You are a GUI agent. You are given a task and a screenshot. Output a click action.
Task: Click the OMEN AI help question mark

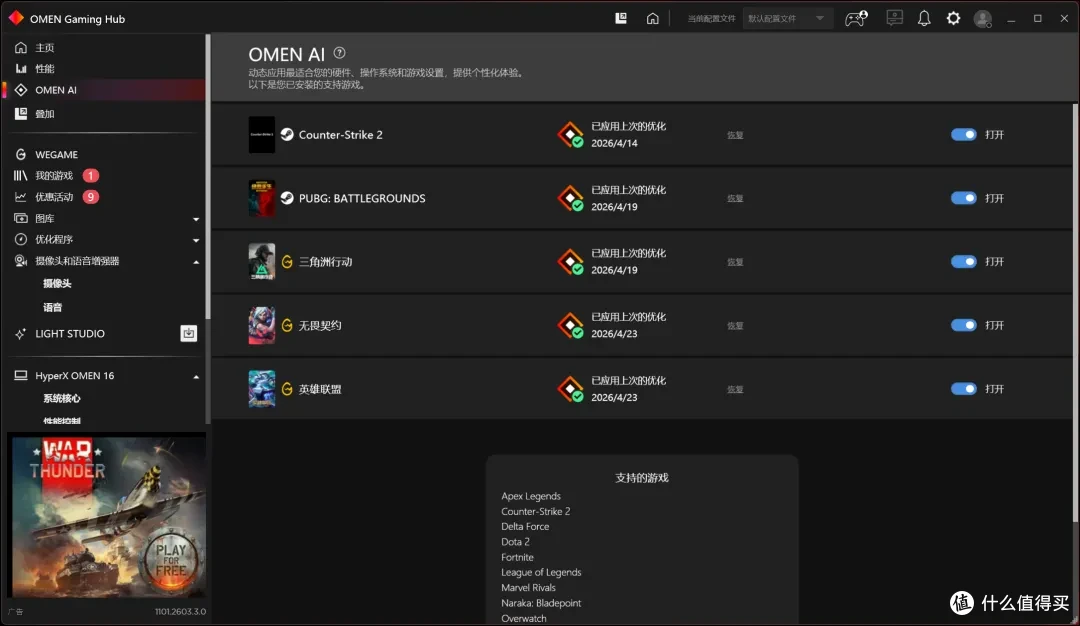point(340,53)
